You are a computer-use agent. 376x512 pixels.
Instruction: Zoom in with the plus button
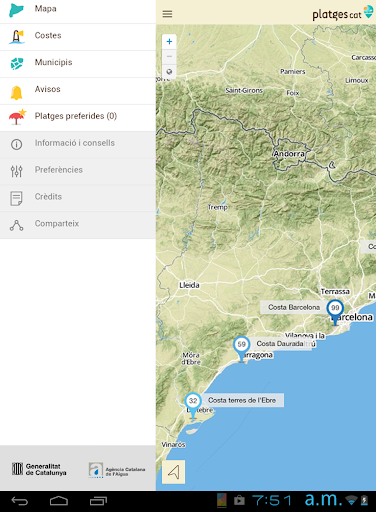[x=169, y=42]
